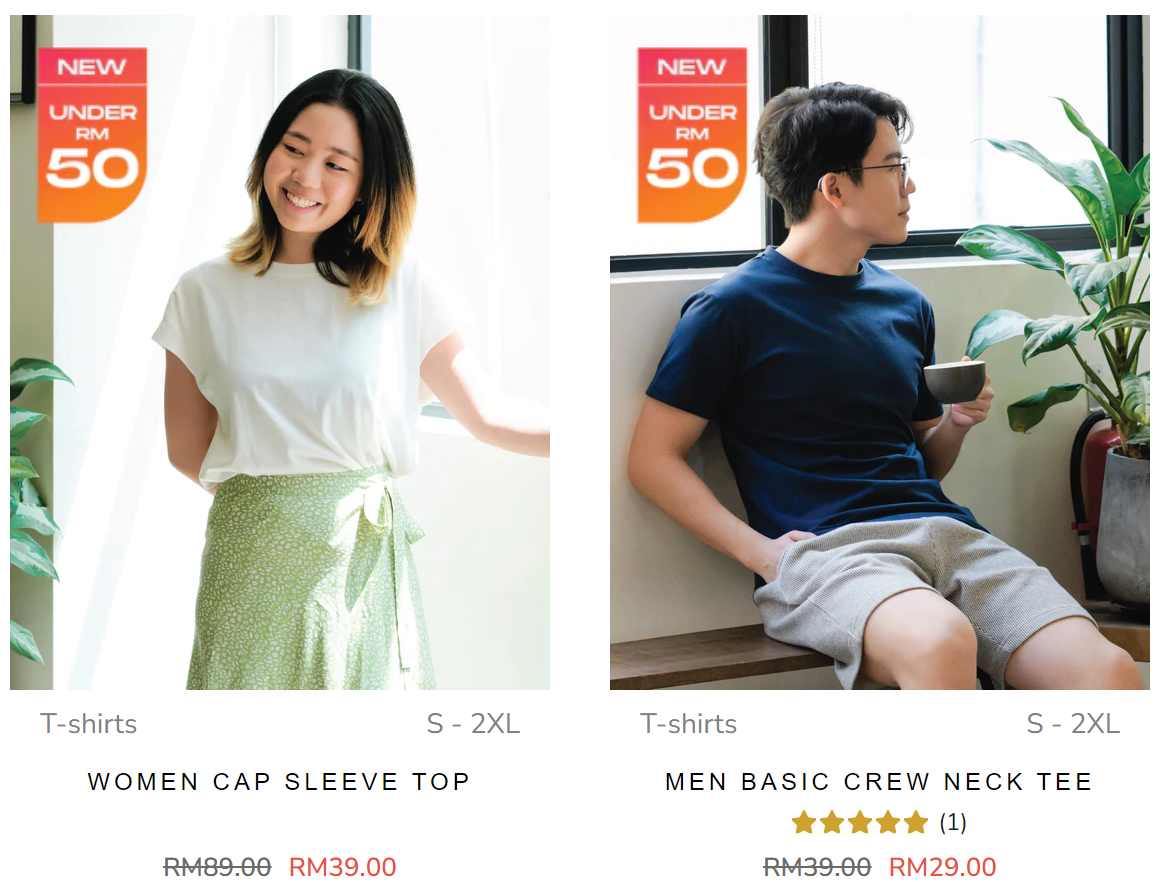1158x890 pixels.
Task: Click the third gold rating star
Action: click(860, 822)
